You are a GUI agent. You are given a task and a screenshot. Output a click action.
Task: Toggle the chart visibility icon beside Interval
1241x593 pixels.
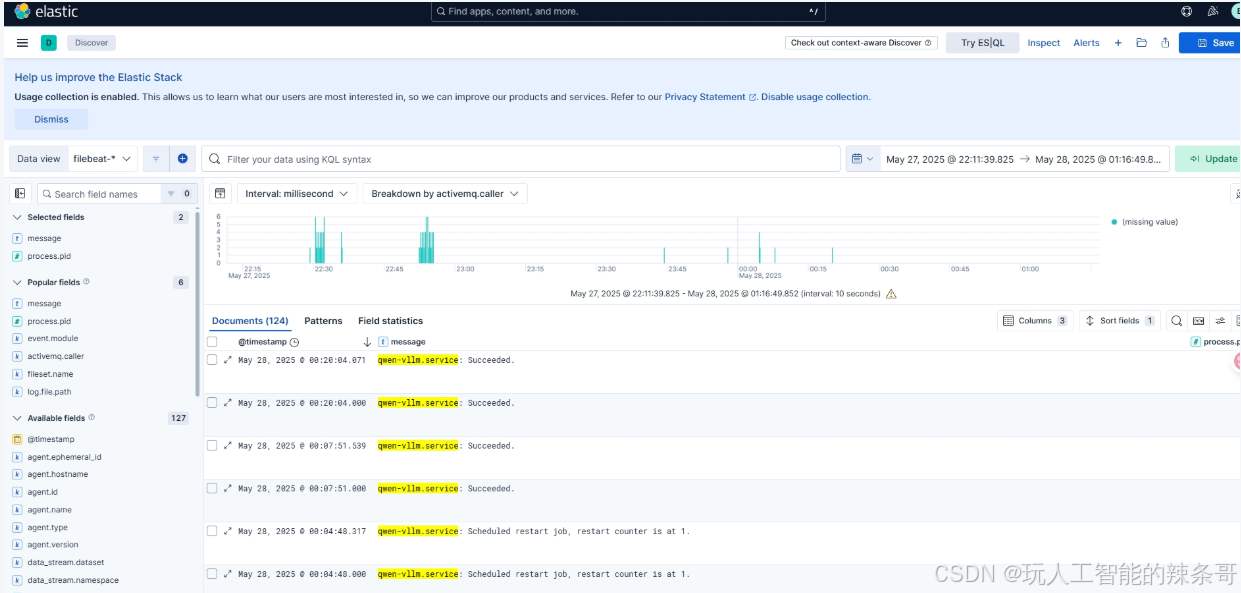tap(220, 193)
